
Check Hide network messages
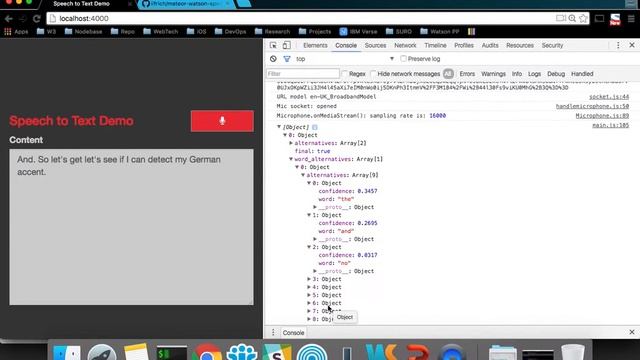coord(373,74)
